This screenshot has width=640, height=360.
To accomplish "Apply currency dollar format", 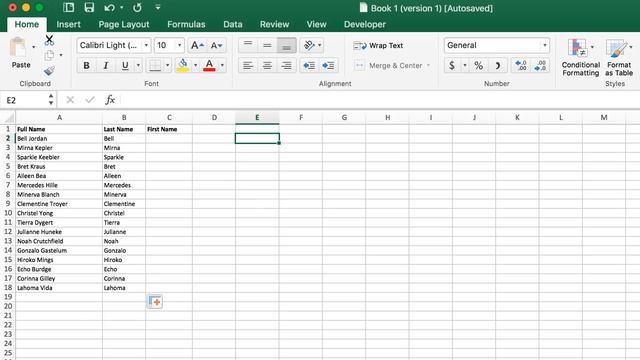I will [452, 65].
